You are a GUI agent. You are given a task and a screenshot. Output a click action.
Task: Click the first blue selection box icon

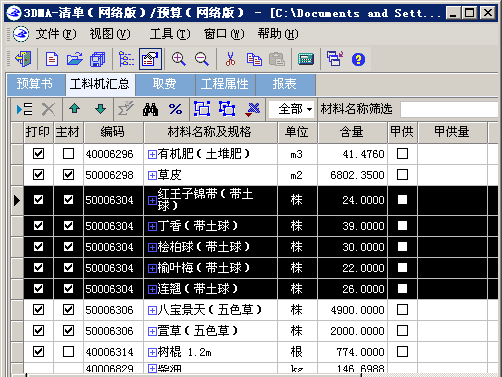coord(202,109)
